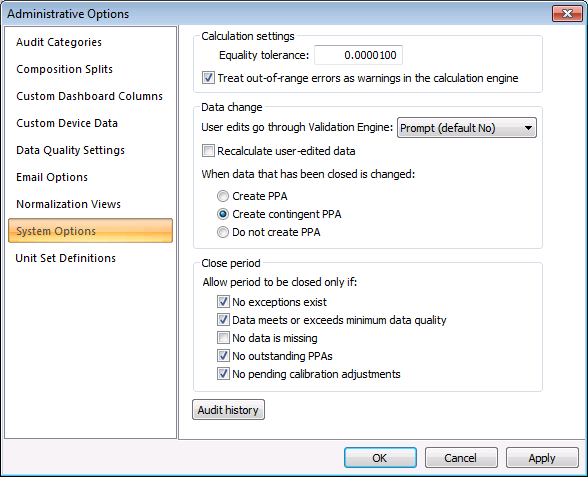Apply the settings

[x=542, y=458]
